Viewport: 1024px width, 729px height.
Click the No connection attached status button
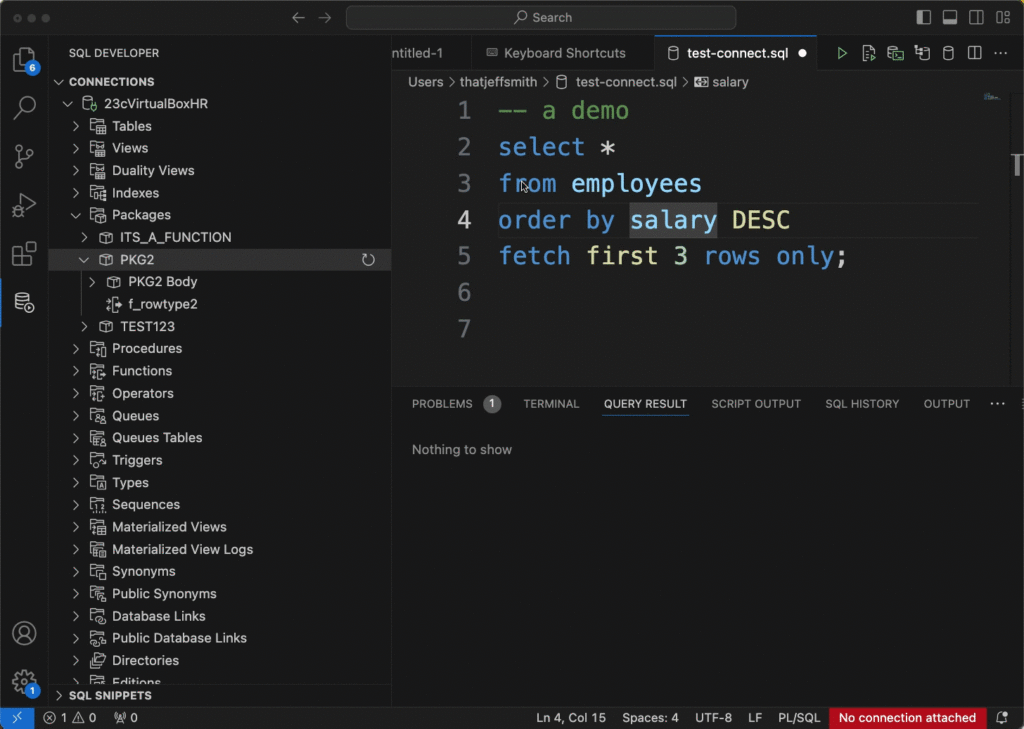[x=907, y=718]
